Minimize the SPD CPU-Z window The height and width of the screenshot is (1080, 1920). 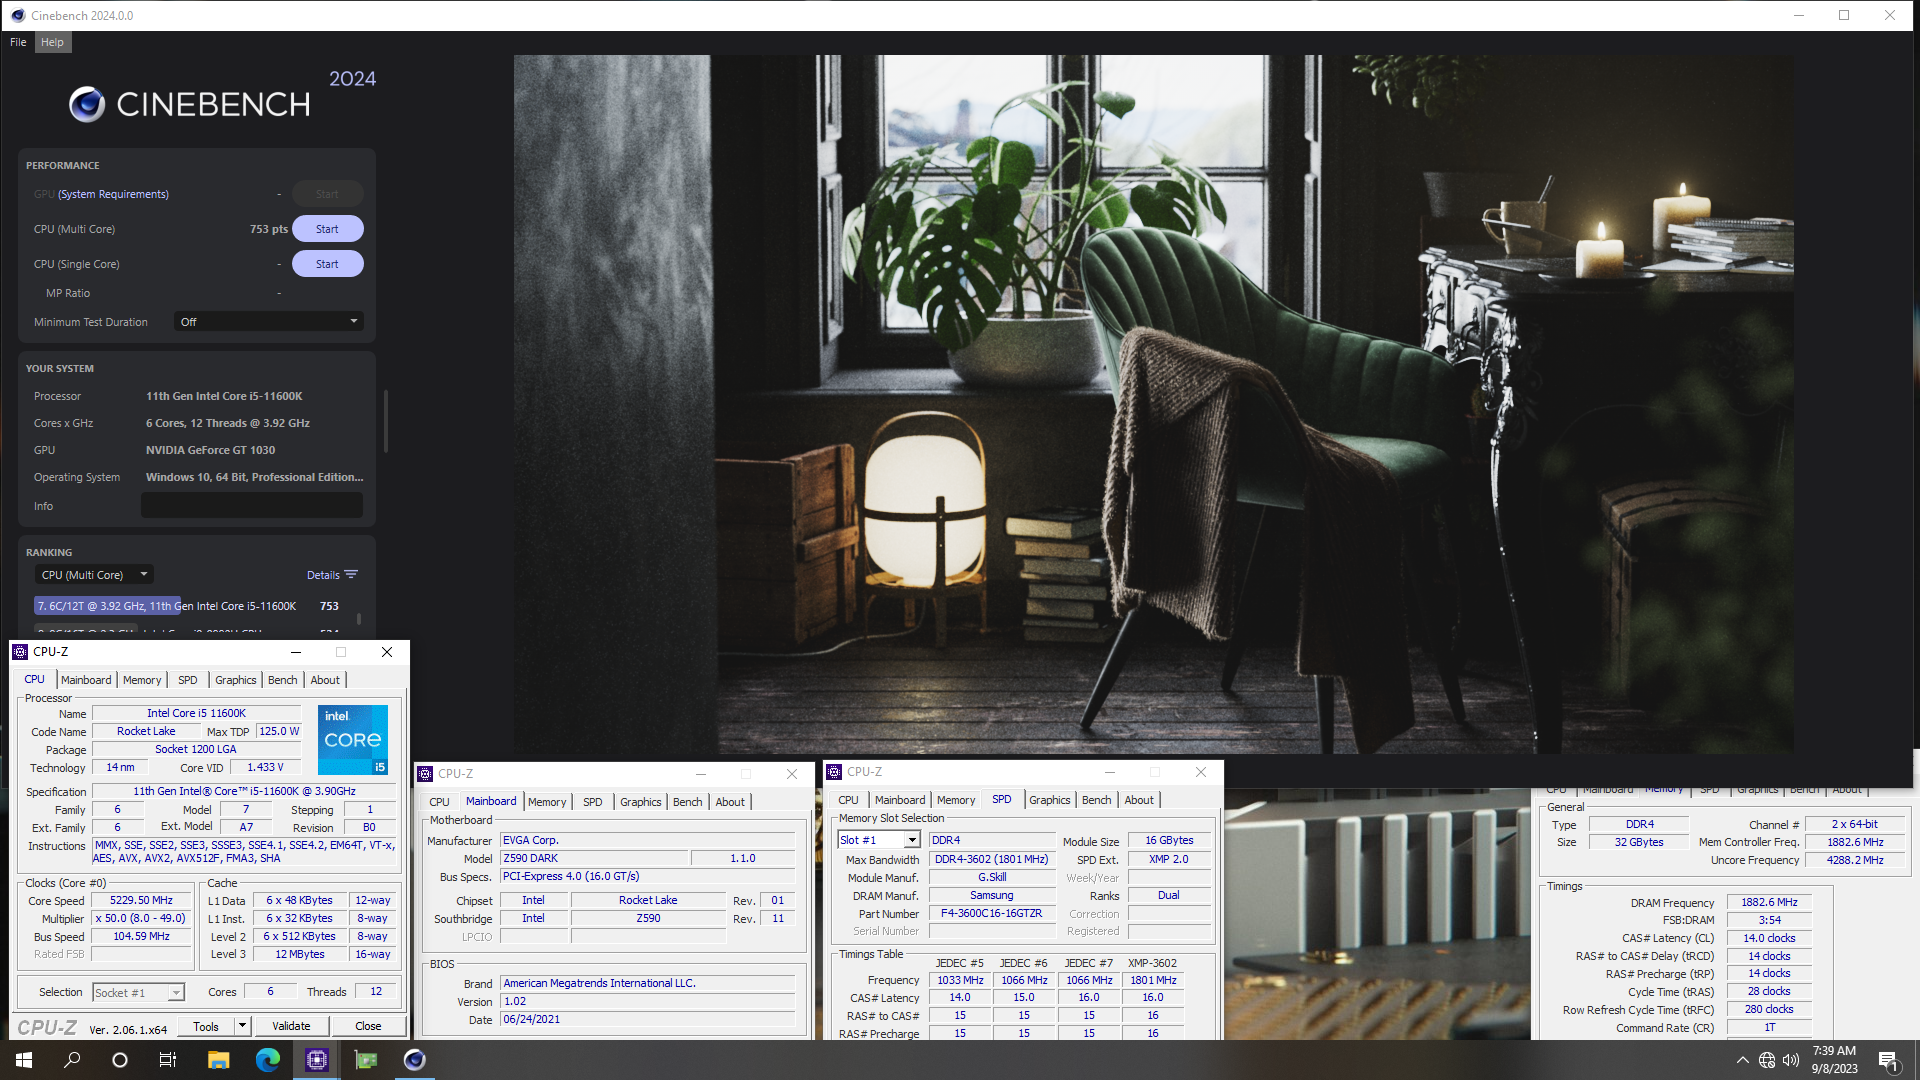pos(1109,772)
